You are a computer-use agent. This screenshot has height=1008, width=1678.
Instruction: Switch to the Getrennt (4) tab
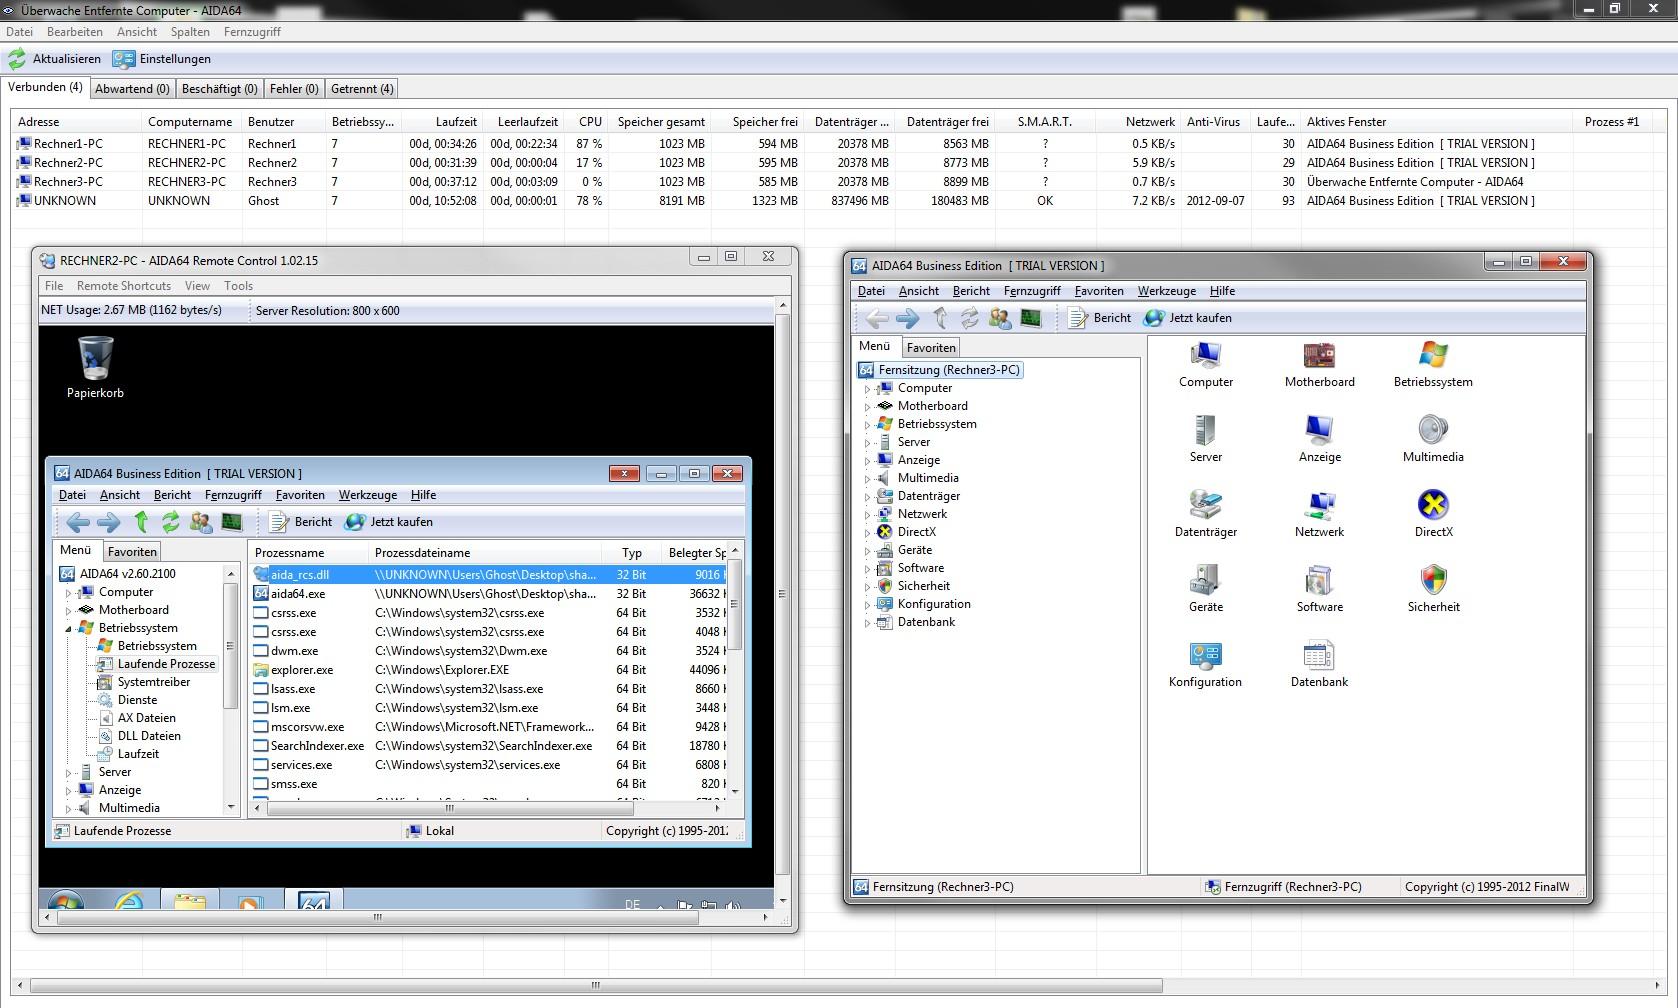click(362, 89)
